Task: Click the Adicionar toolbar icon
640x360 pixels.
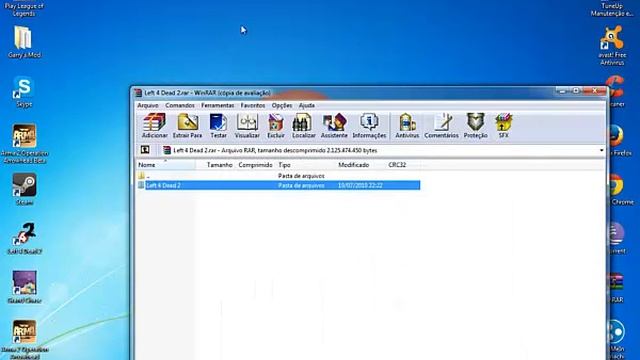Action: pos(154,126)
